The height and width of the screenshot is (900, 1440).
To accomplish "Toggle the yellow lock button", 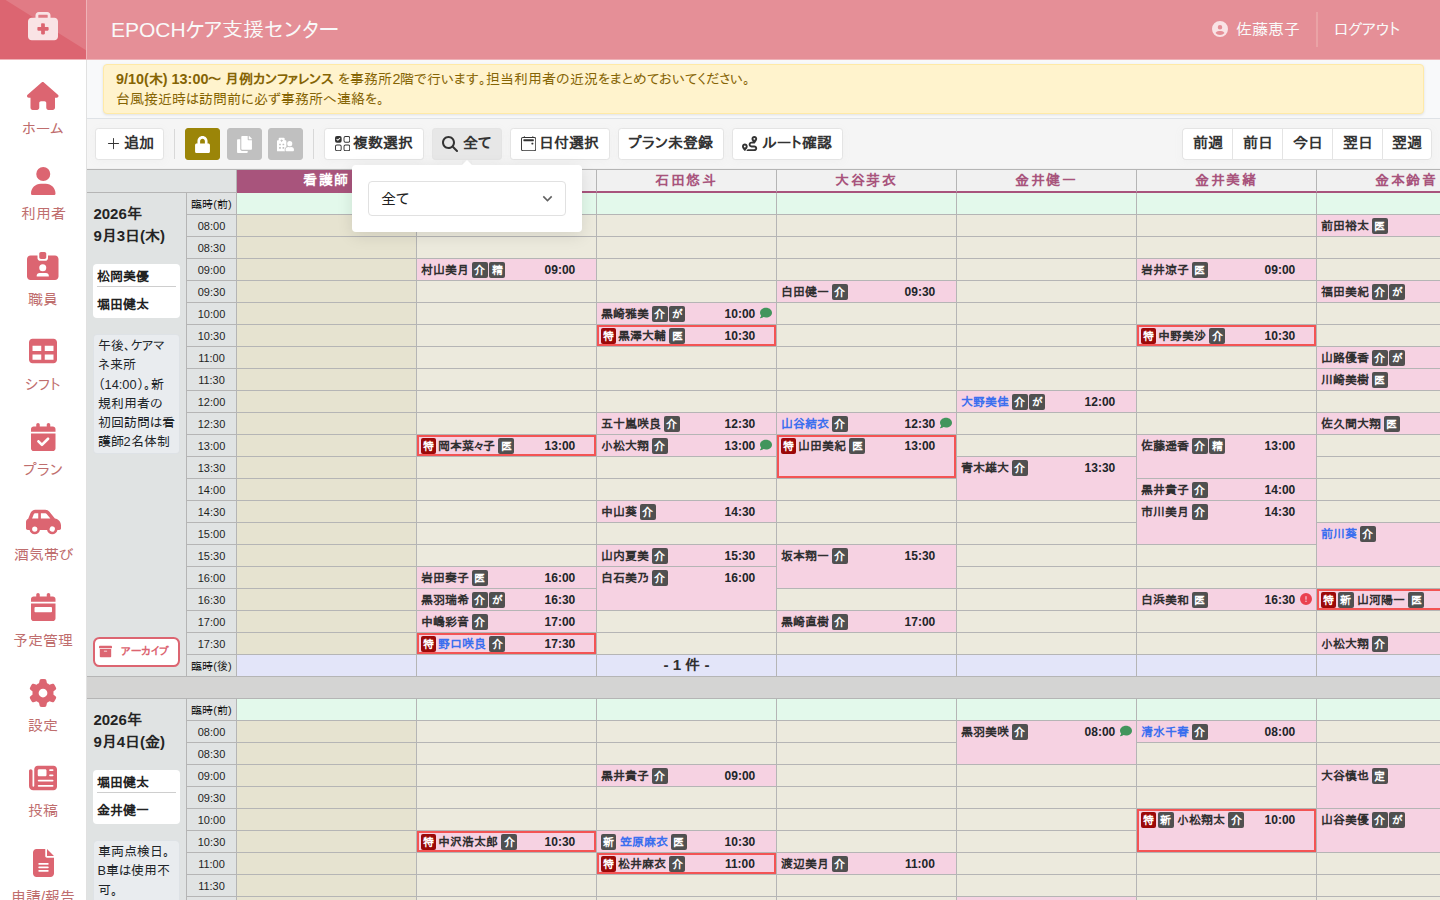I will click(x=202, y=144).
